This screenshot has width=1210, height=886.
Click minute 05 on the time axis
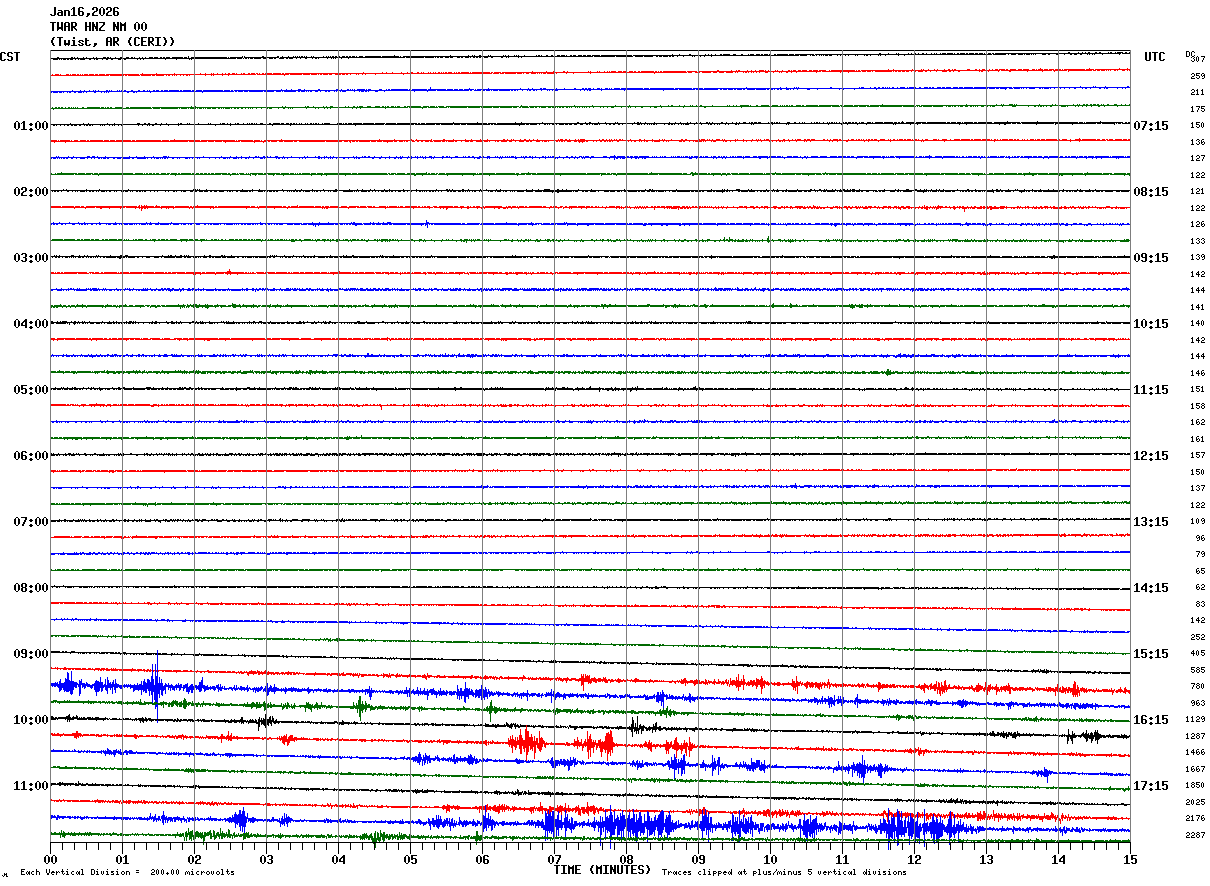[x=410, y=859]
